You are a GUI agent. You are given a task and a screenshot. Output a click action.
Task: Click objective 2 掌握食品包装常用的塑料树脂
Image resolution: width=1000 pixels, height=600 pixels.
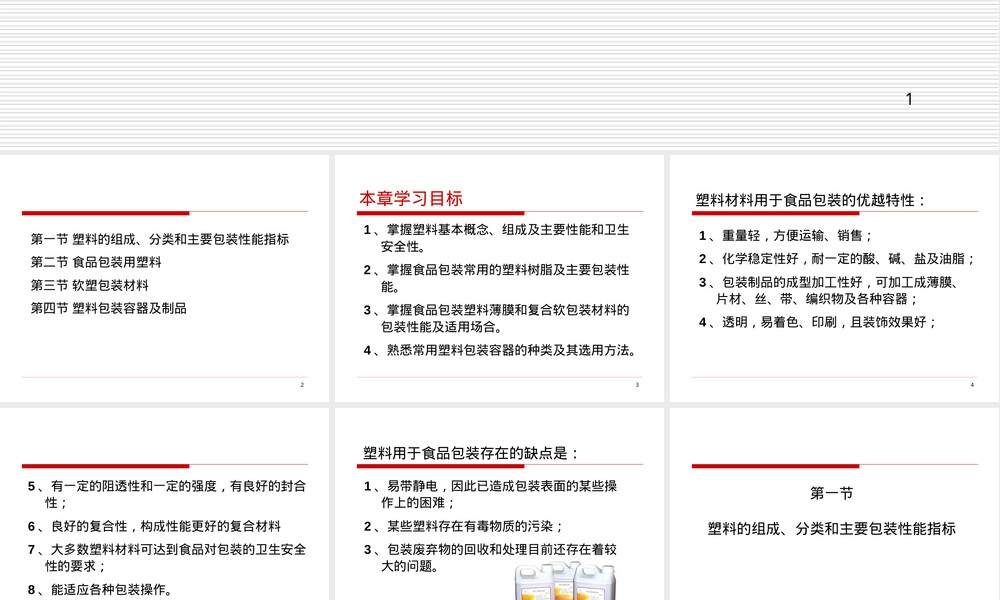(496, 278)
